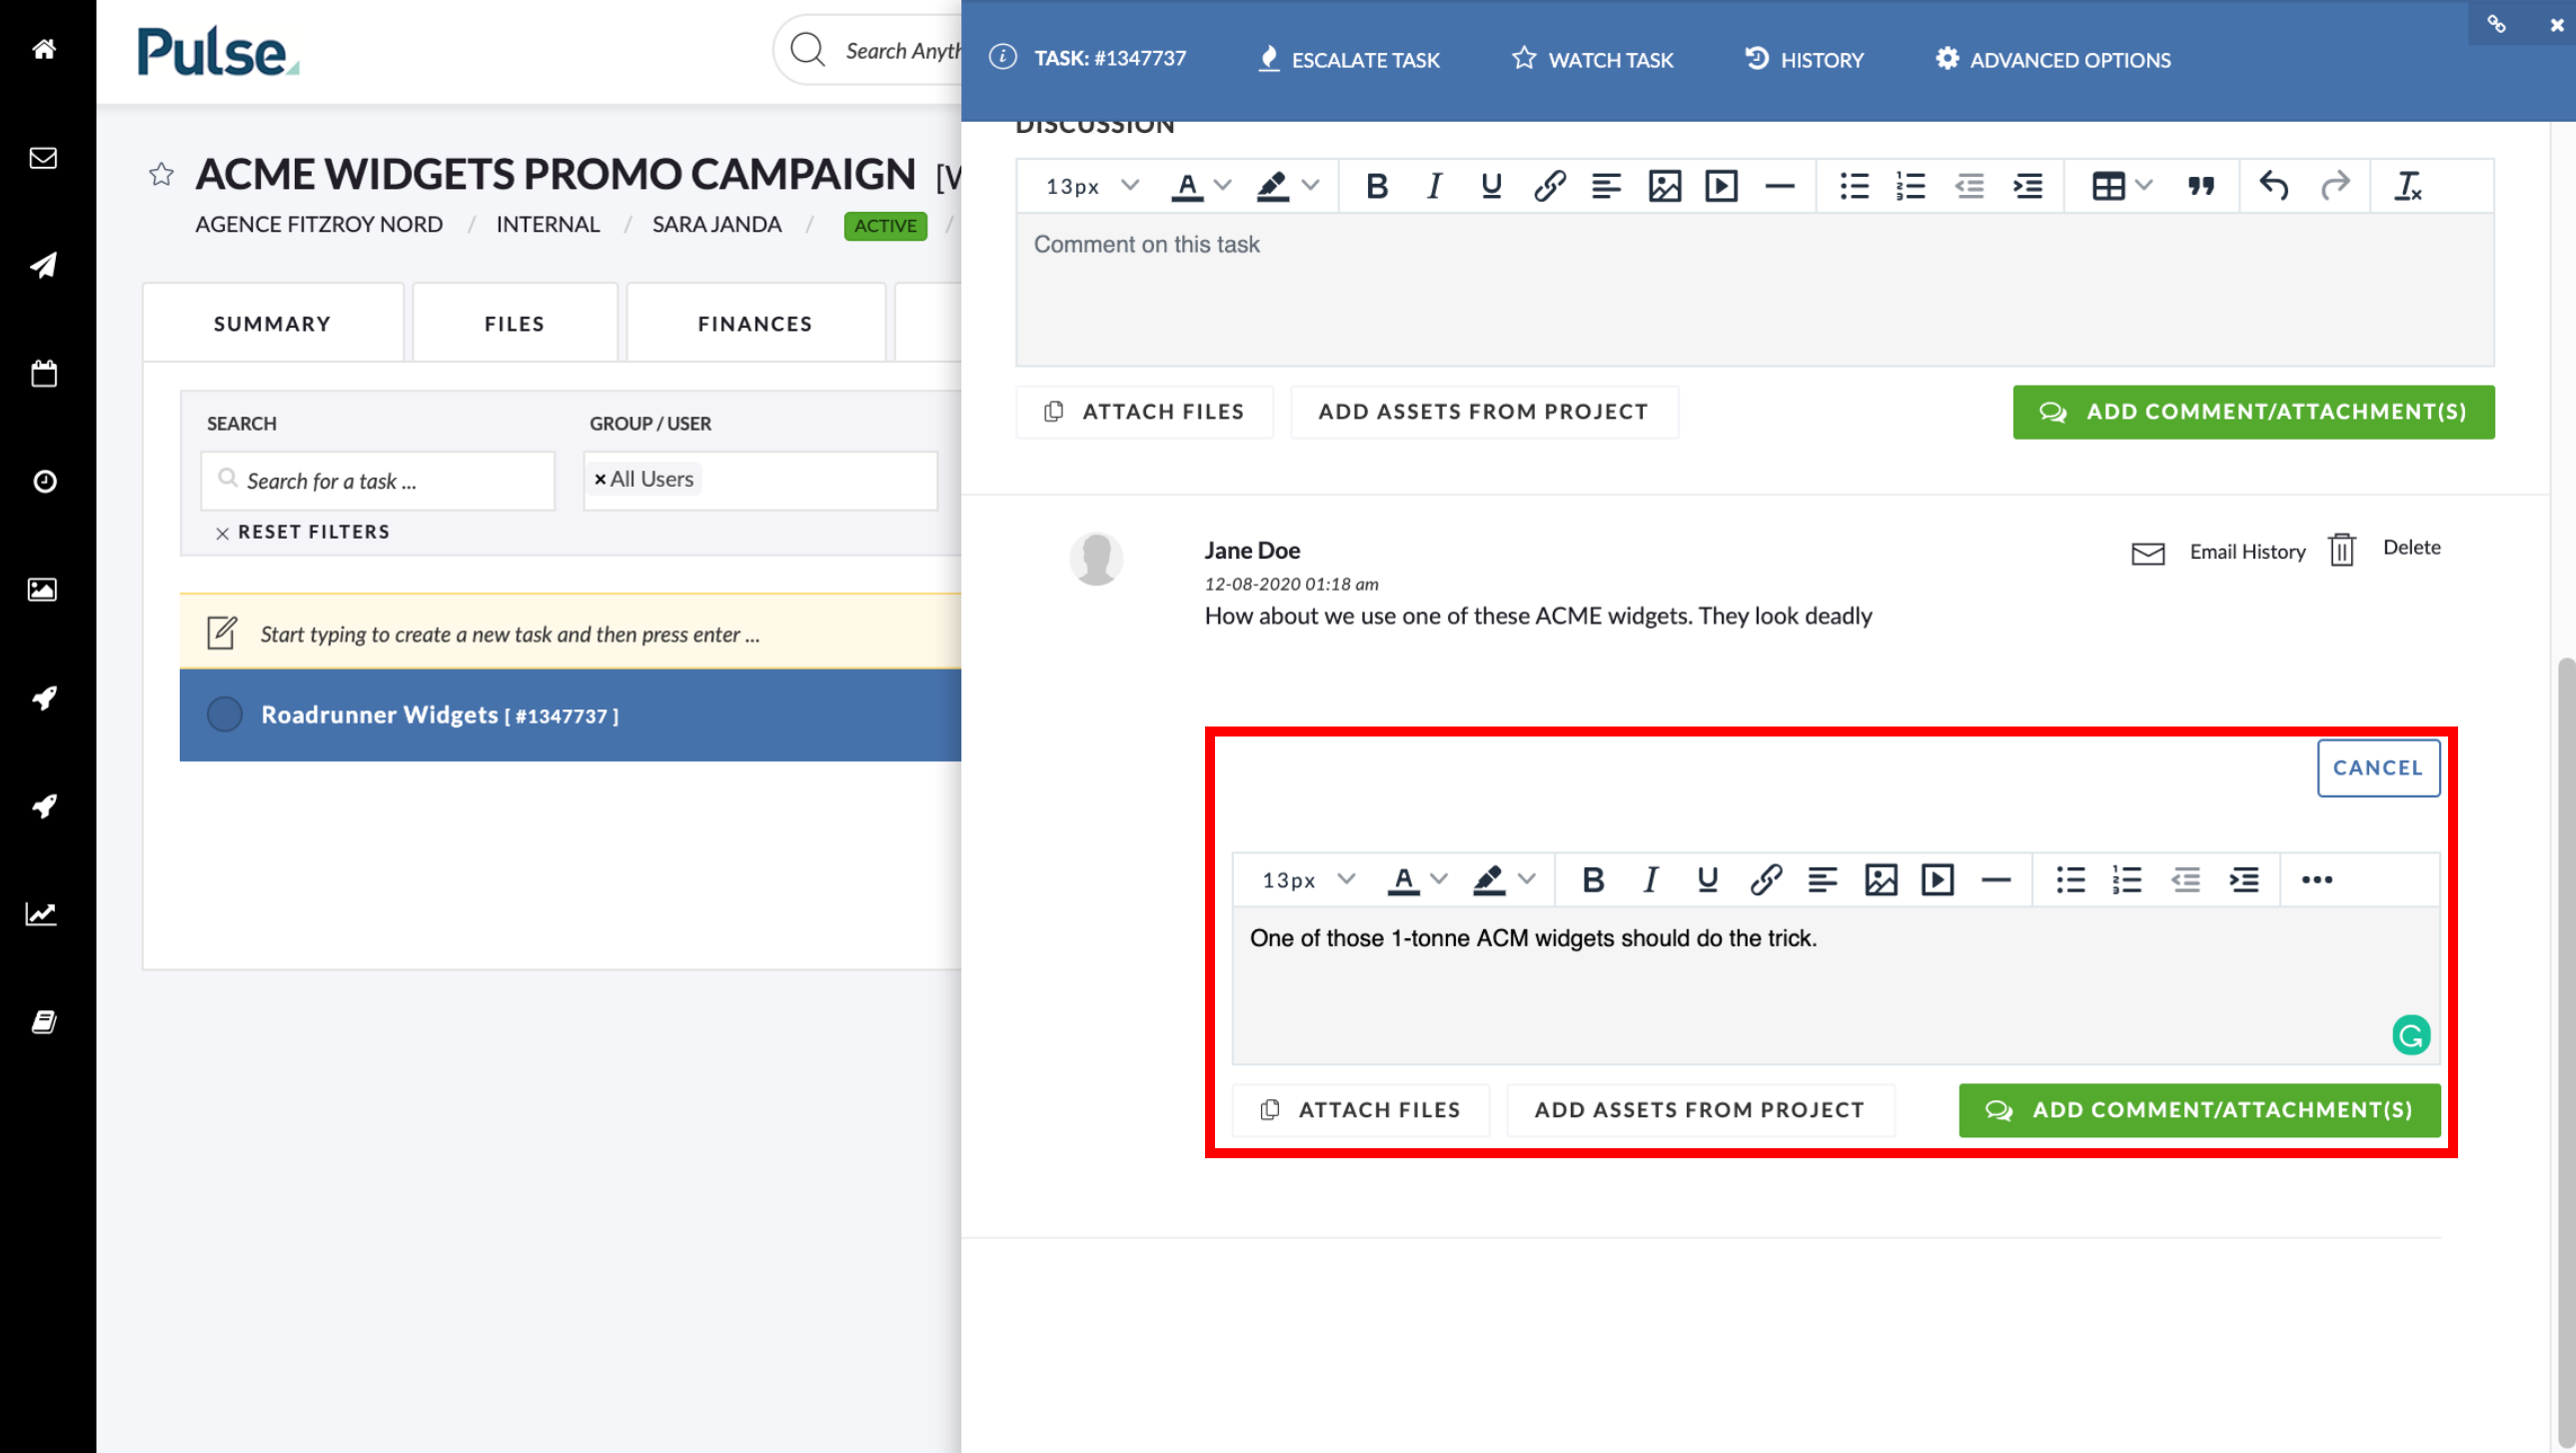Toggle italic in the reply editor
The image size is (2576, 1453).
1650,880
